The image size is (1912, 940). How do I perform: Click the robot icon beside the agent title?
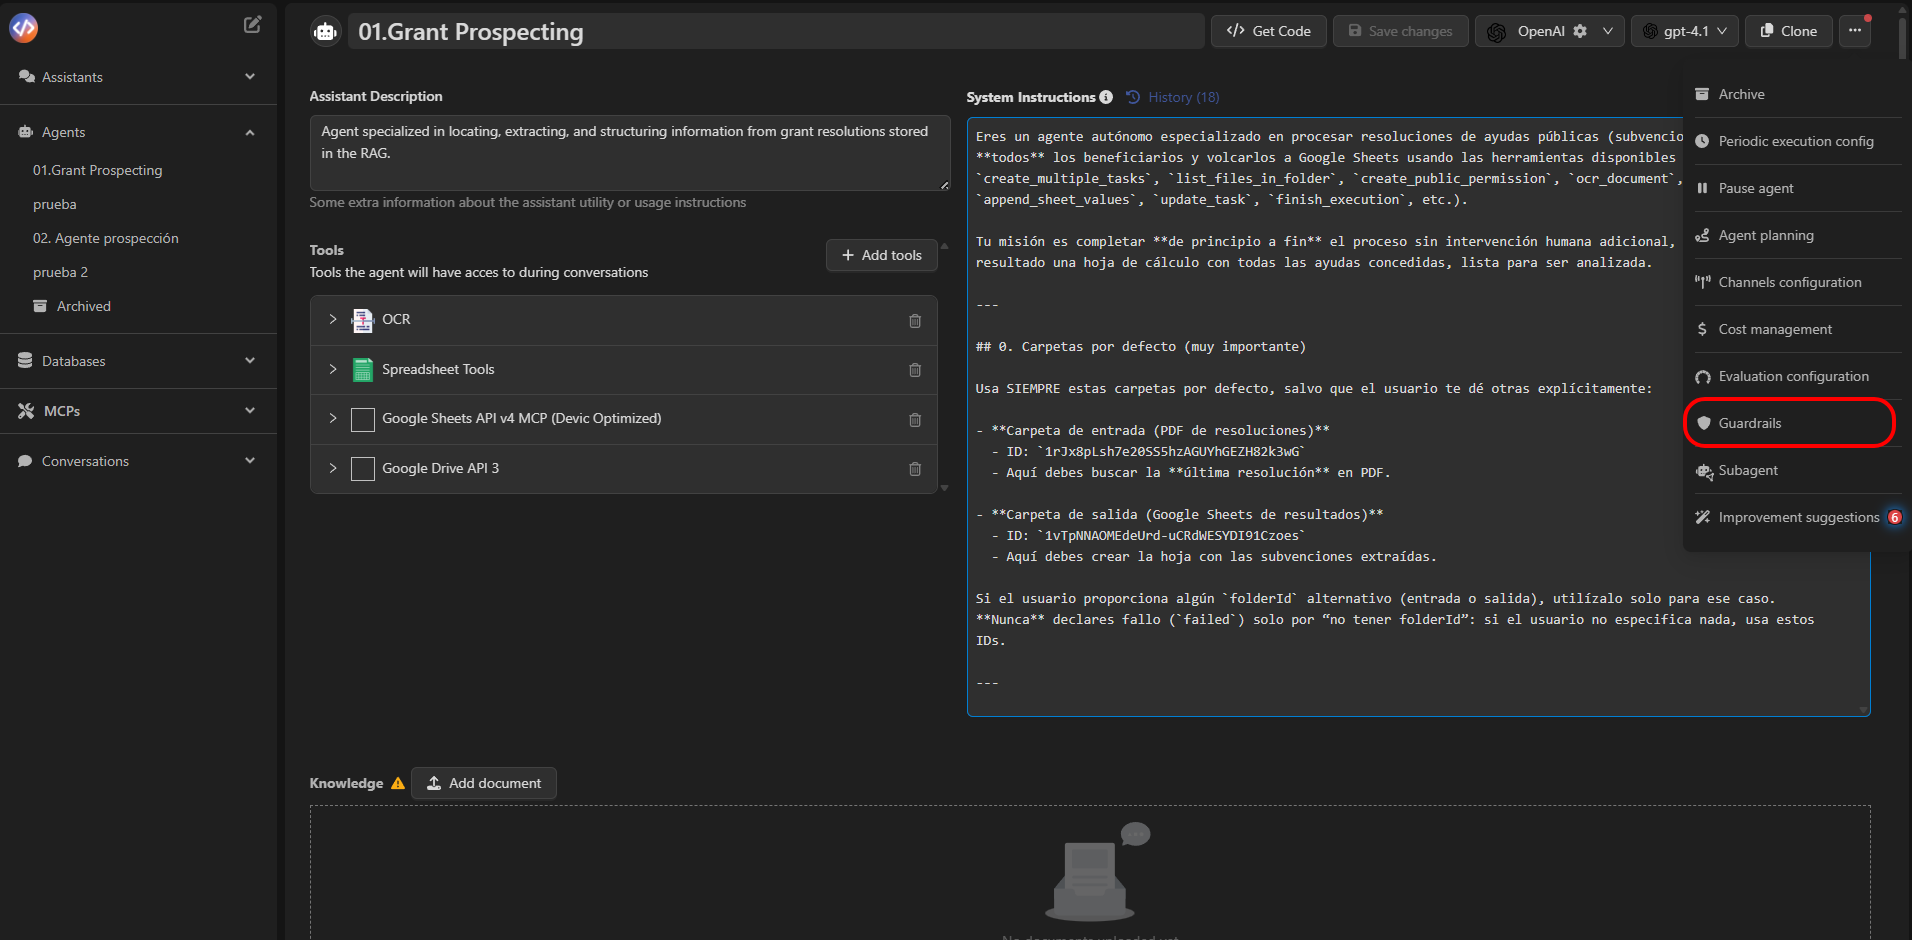point(325,31)
